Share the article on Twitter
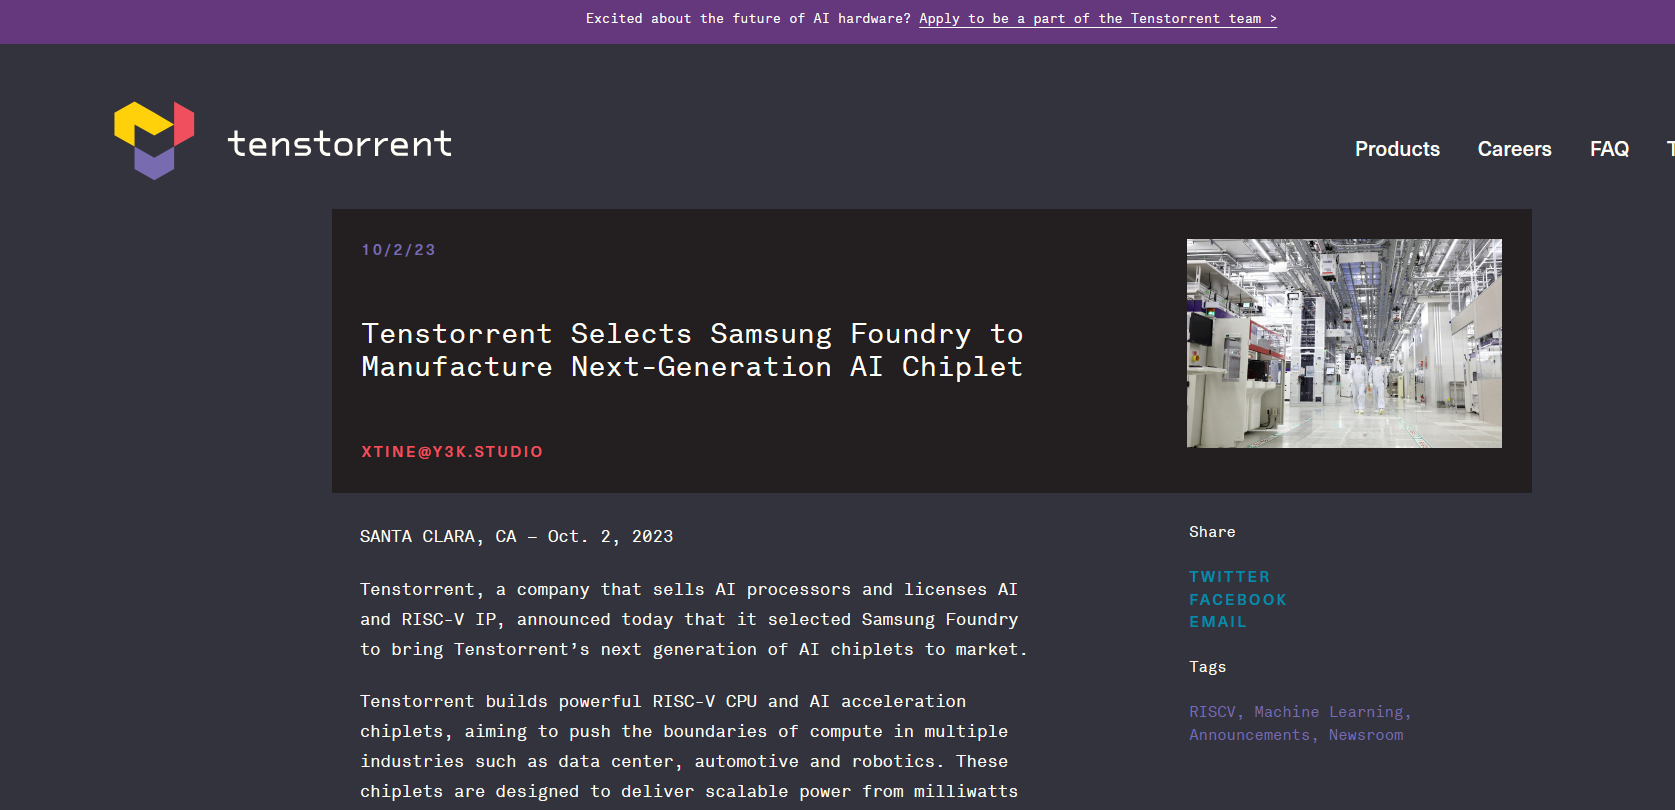This screenshot has height=810, width=1675. pos(1229,577)
